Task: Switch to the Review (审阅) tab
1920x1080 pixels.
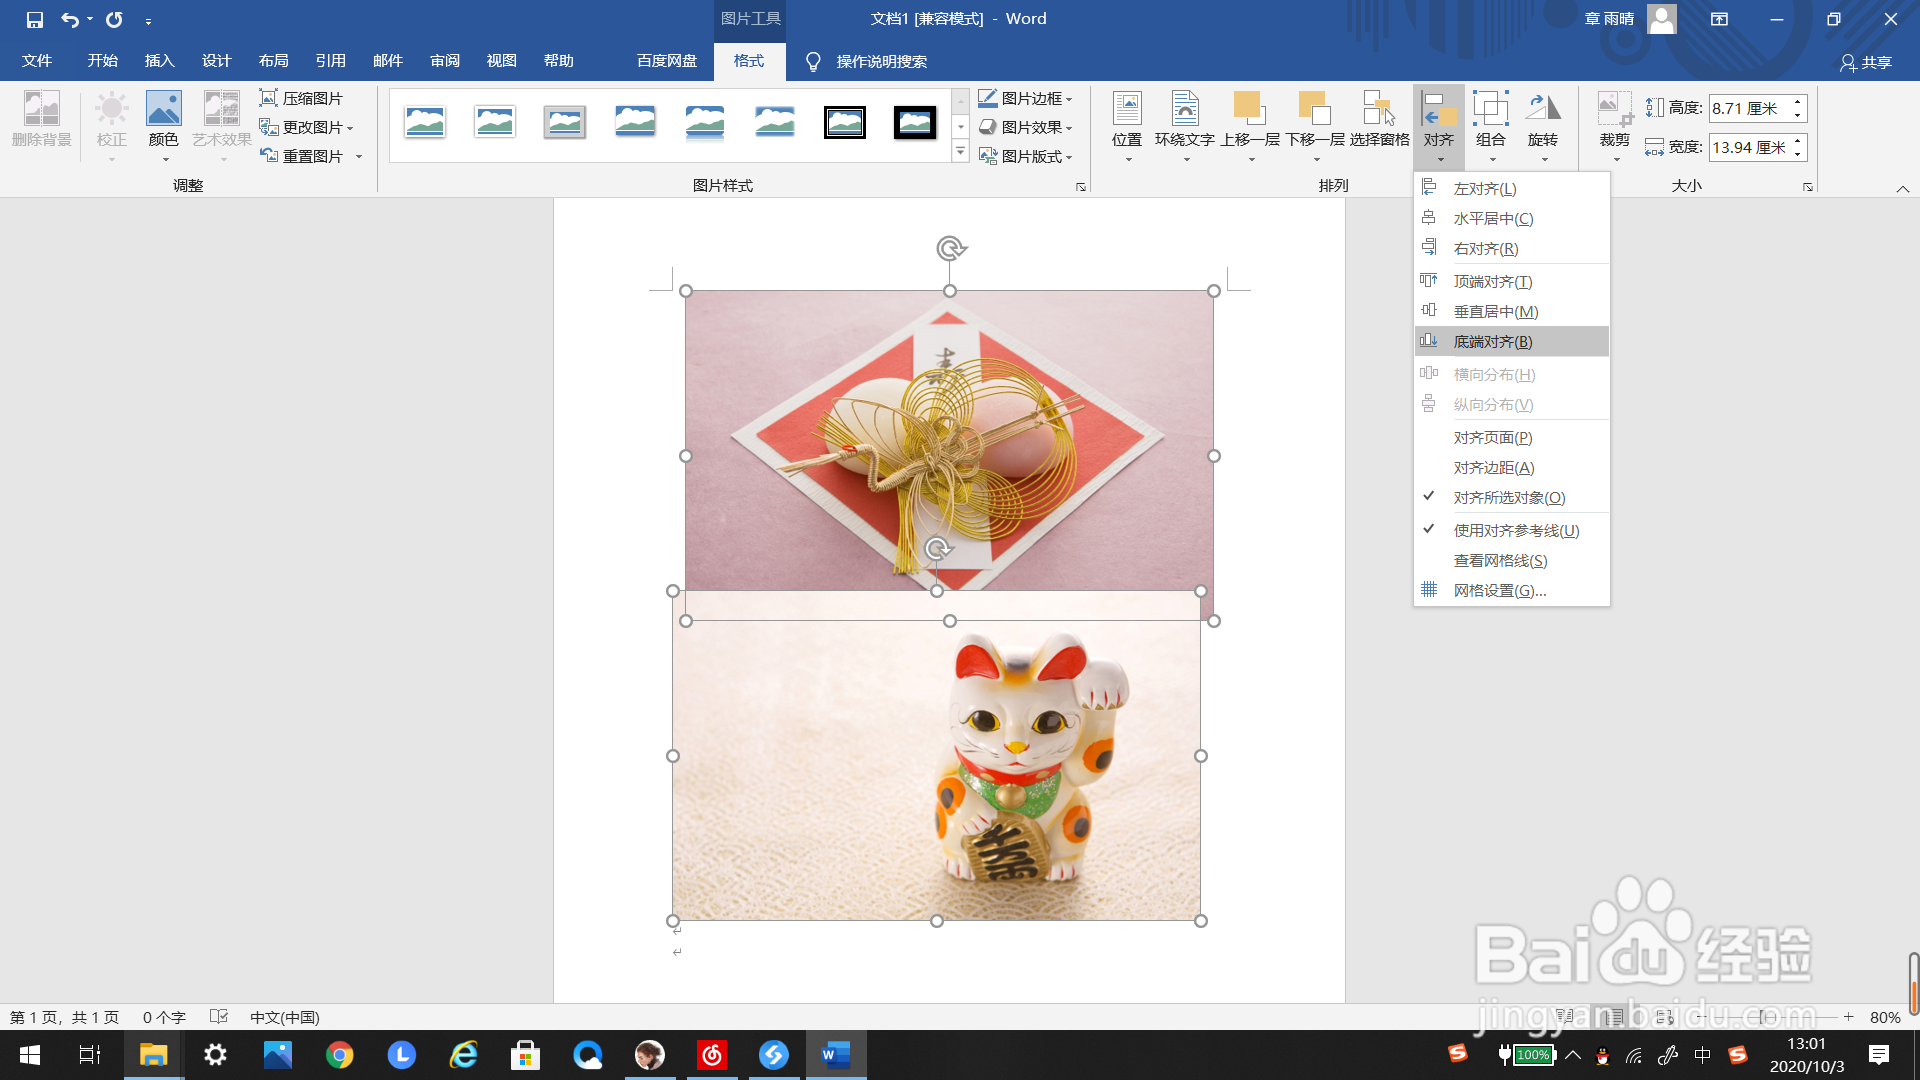Action: point(444,61)
